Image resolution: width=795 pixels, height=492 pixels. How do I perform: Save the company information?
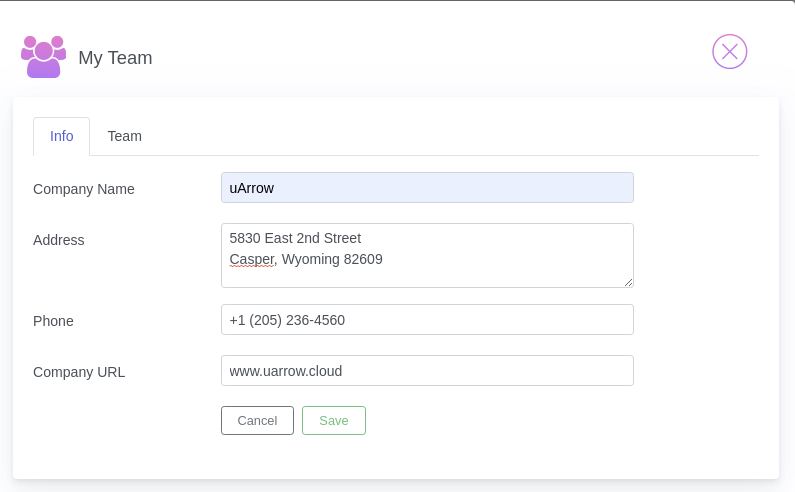click(334, 420)
